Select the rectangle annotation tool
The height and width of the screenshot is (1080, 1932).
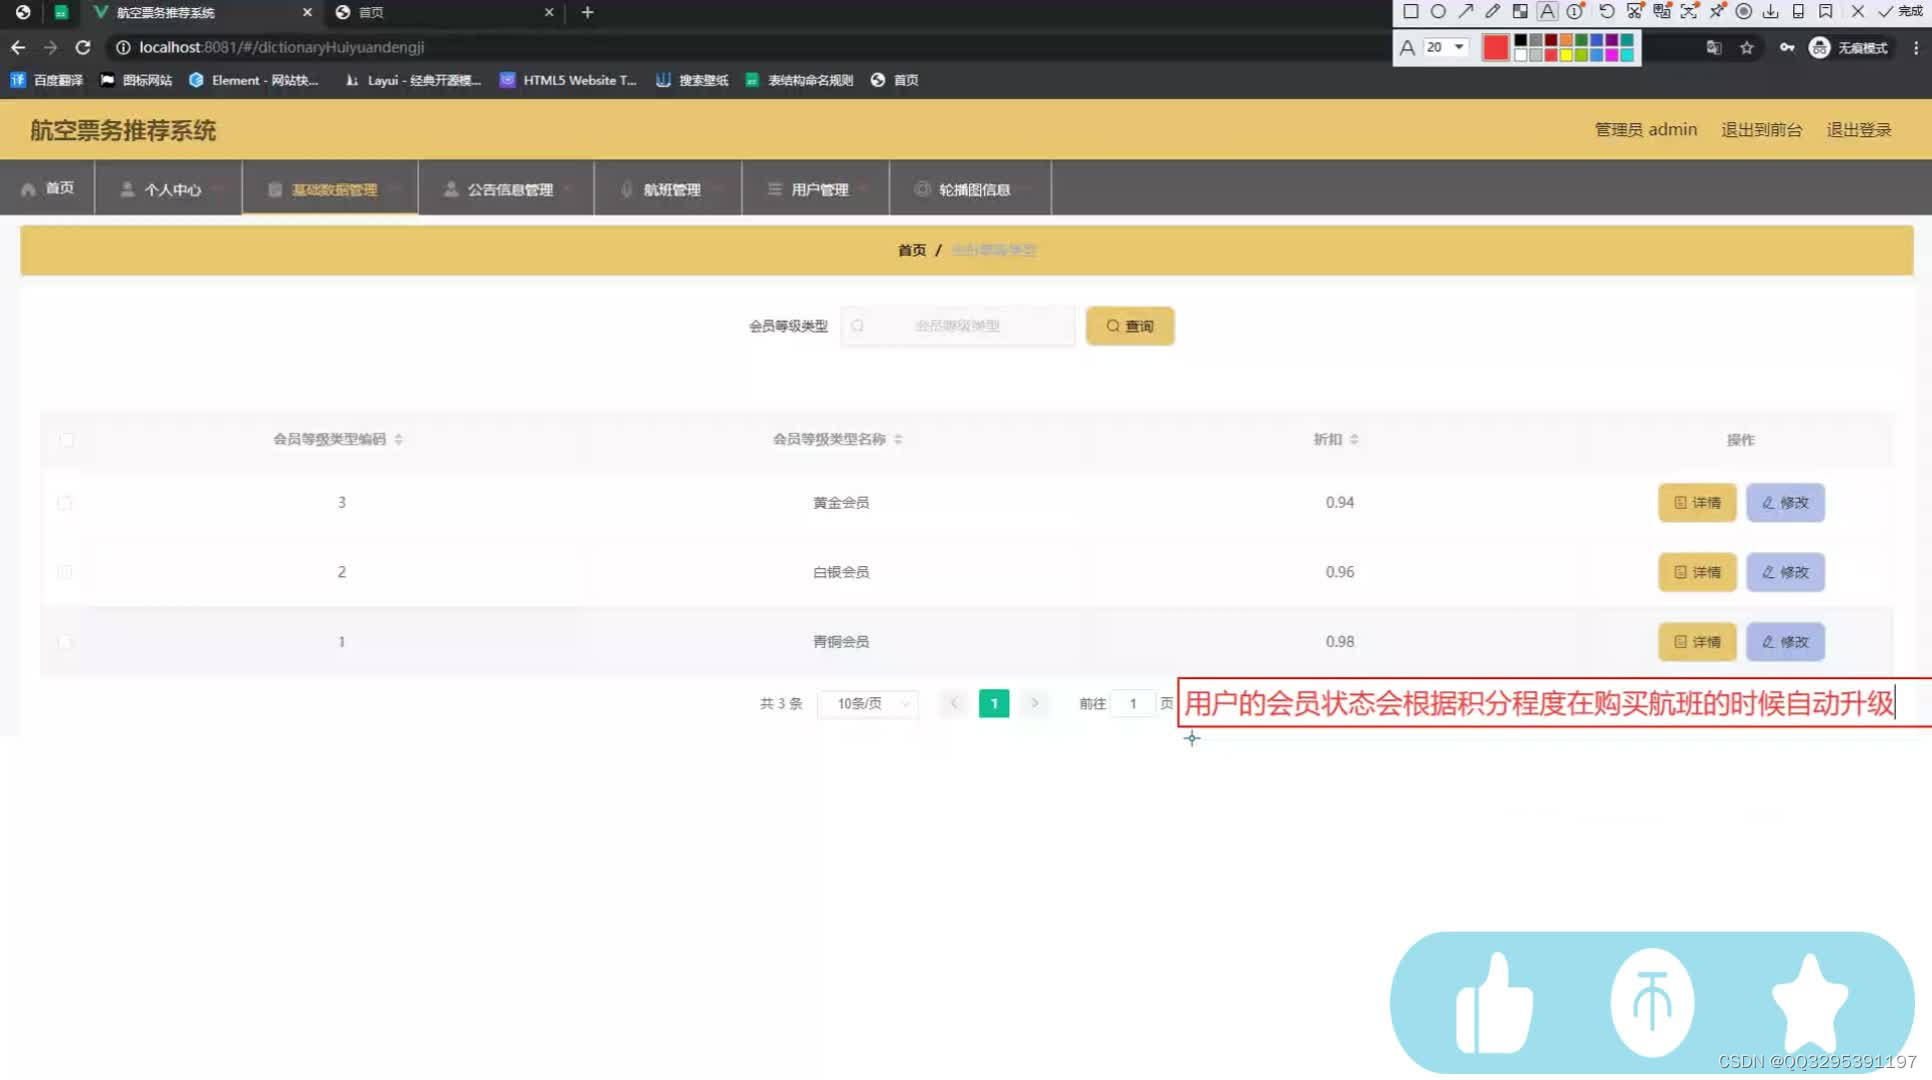(1410, 12)
